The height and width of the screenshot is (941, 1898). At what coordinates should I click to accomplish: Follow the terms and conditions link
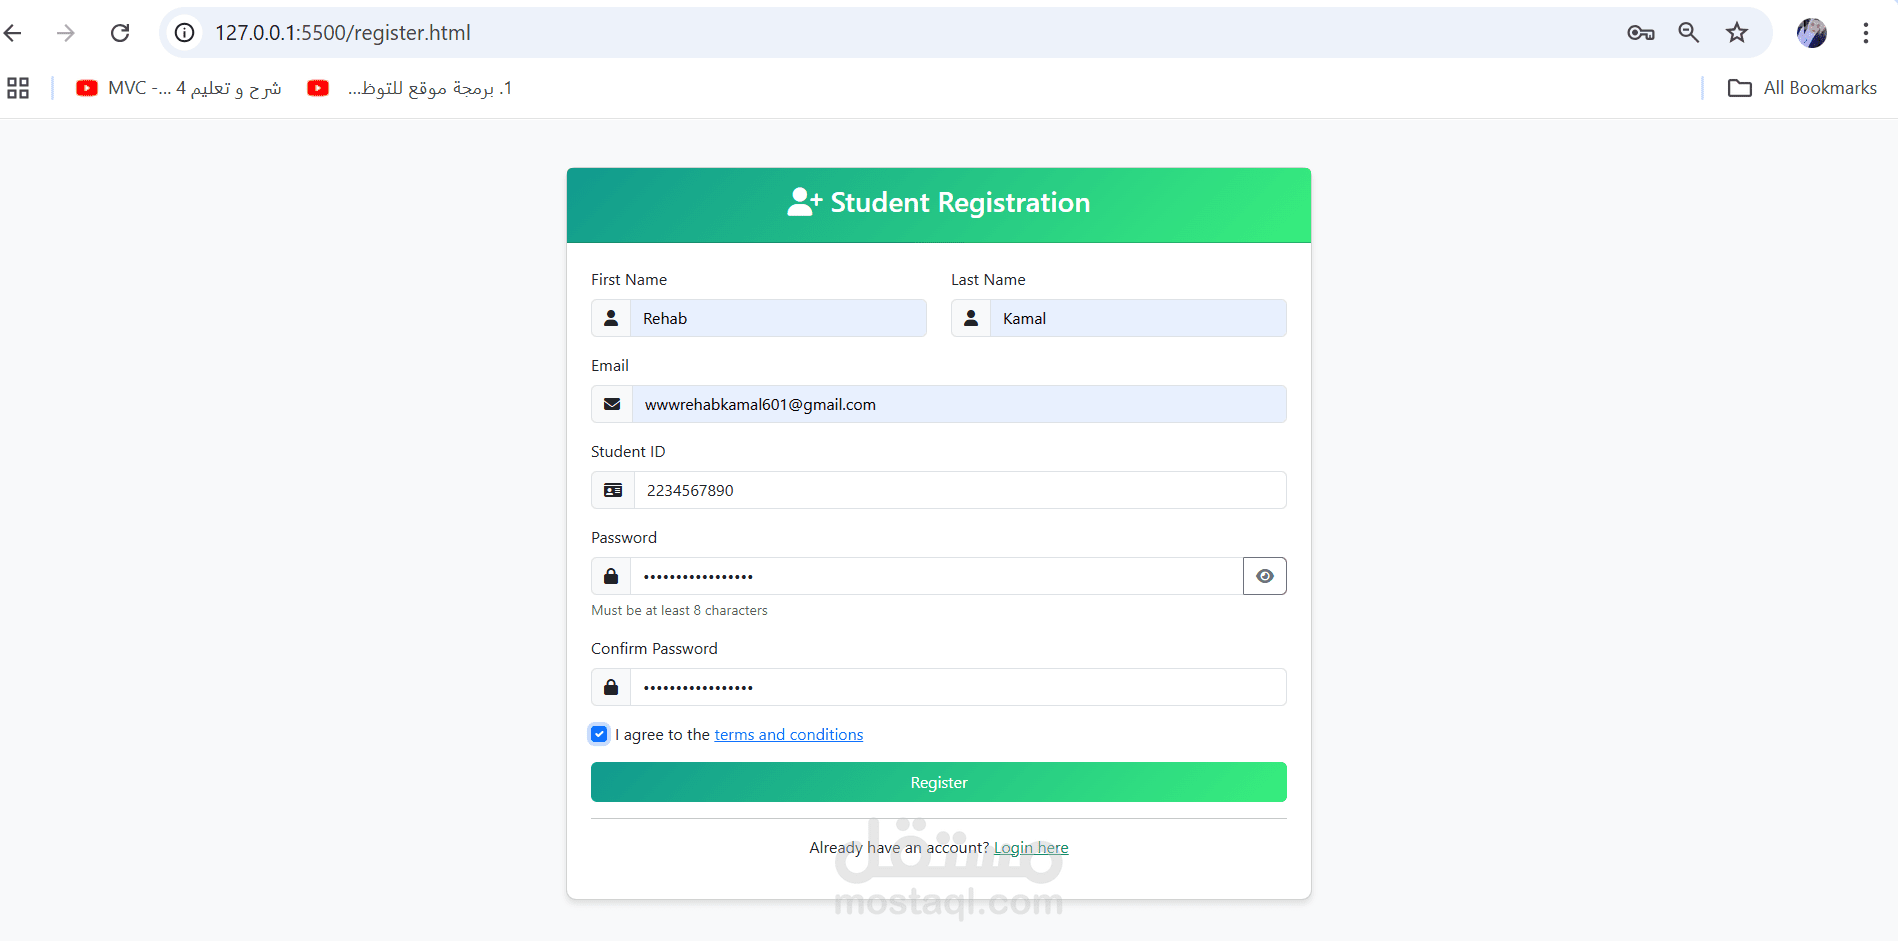788,734
